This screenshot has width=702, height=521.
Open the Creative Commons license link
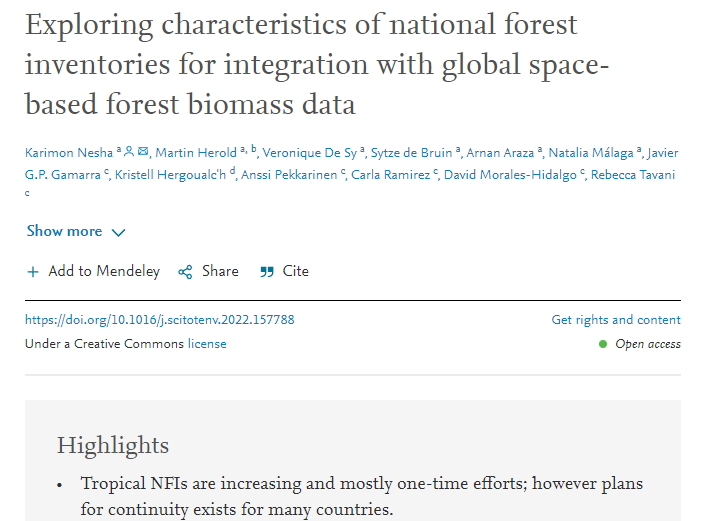(207, 344)
